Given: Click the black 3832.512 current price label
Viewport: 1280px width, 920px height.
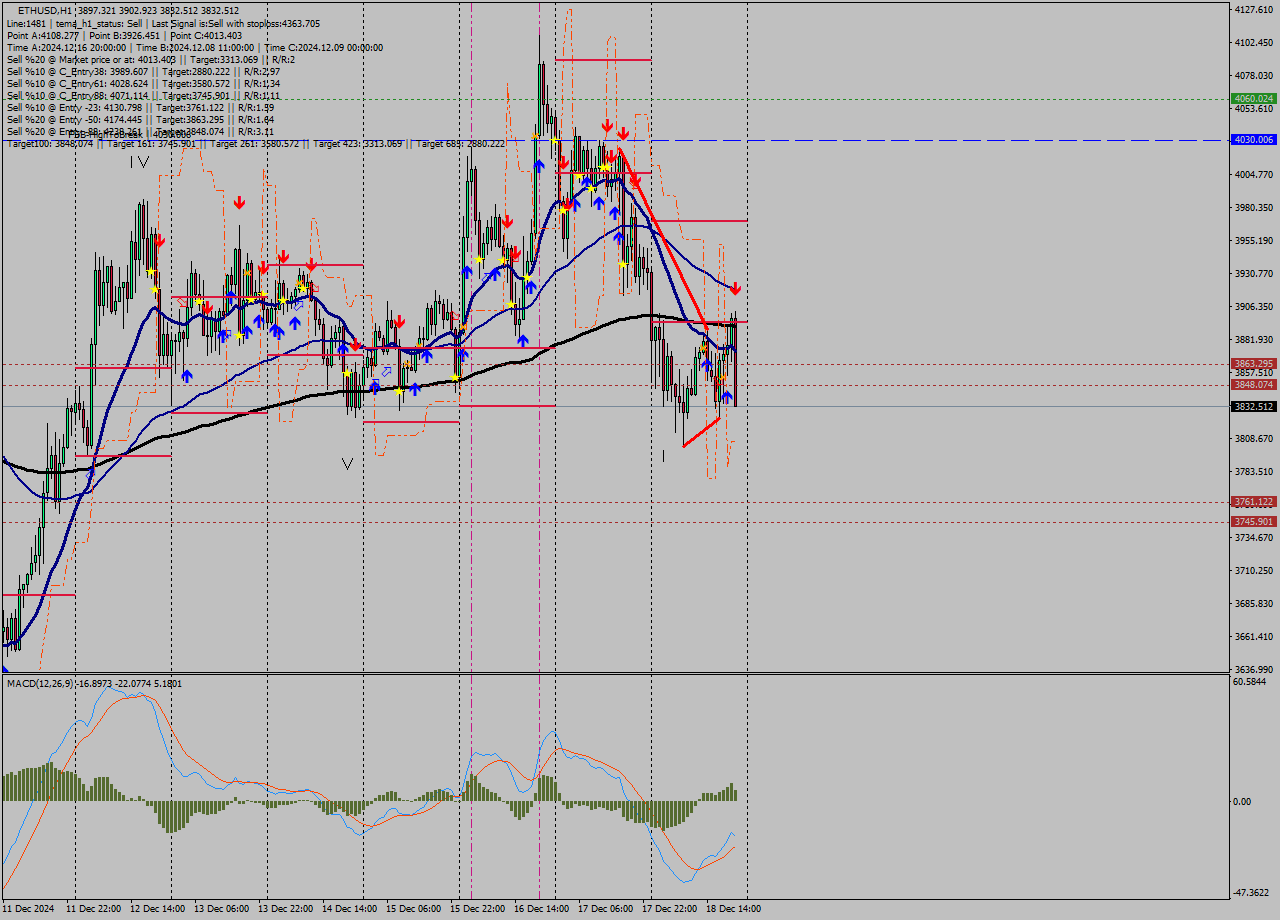Looking at the screenshot, I should pyautogui.click(x=1252, y=406).
